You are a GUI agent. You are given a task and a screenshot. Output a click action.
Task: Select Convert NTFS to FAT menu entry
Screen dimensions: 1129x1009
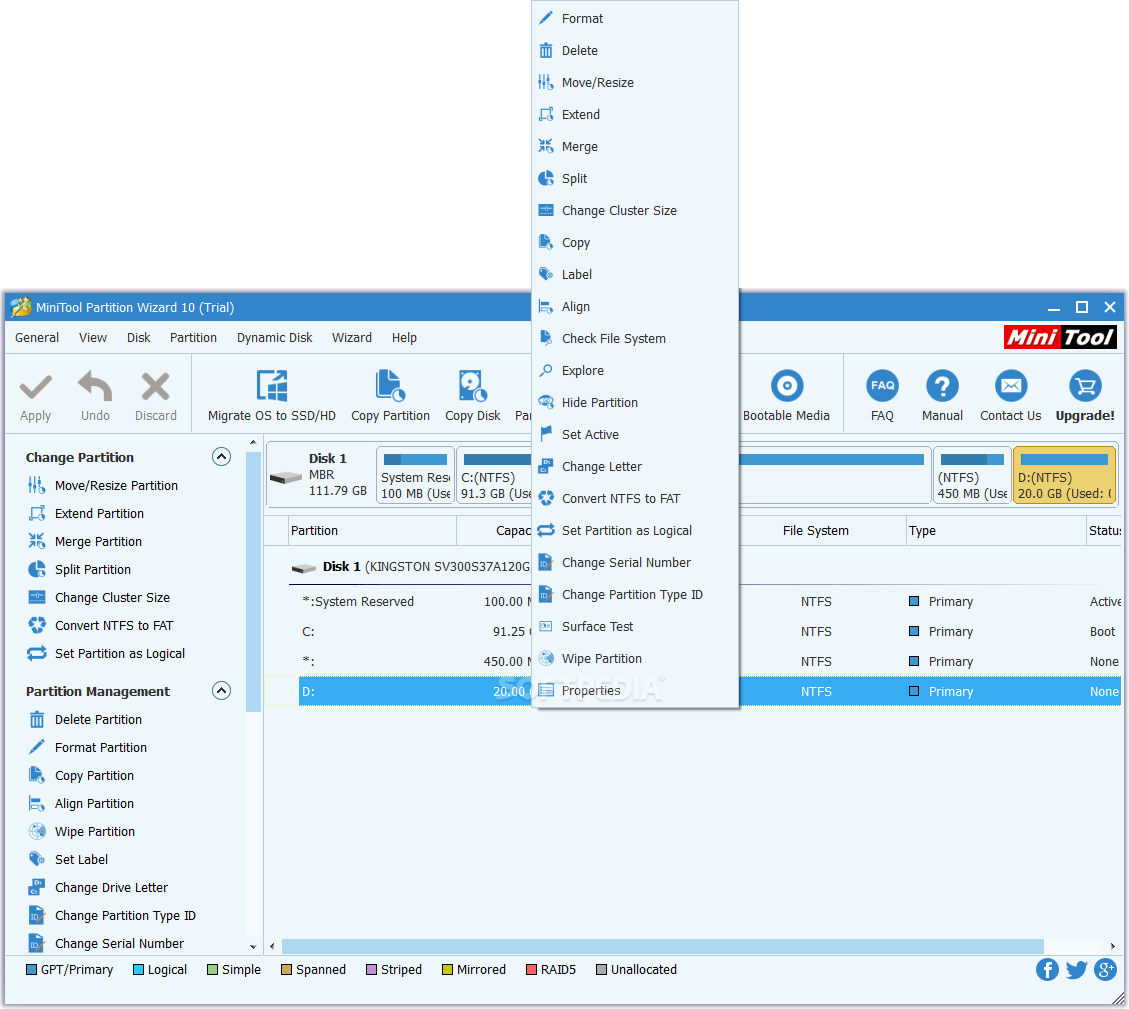(635, 498)
